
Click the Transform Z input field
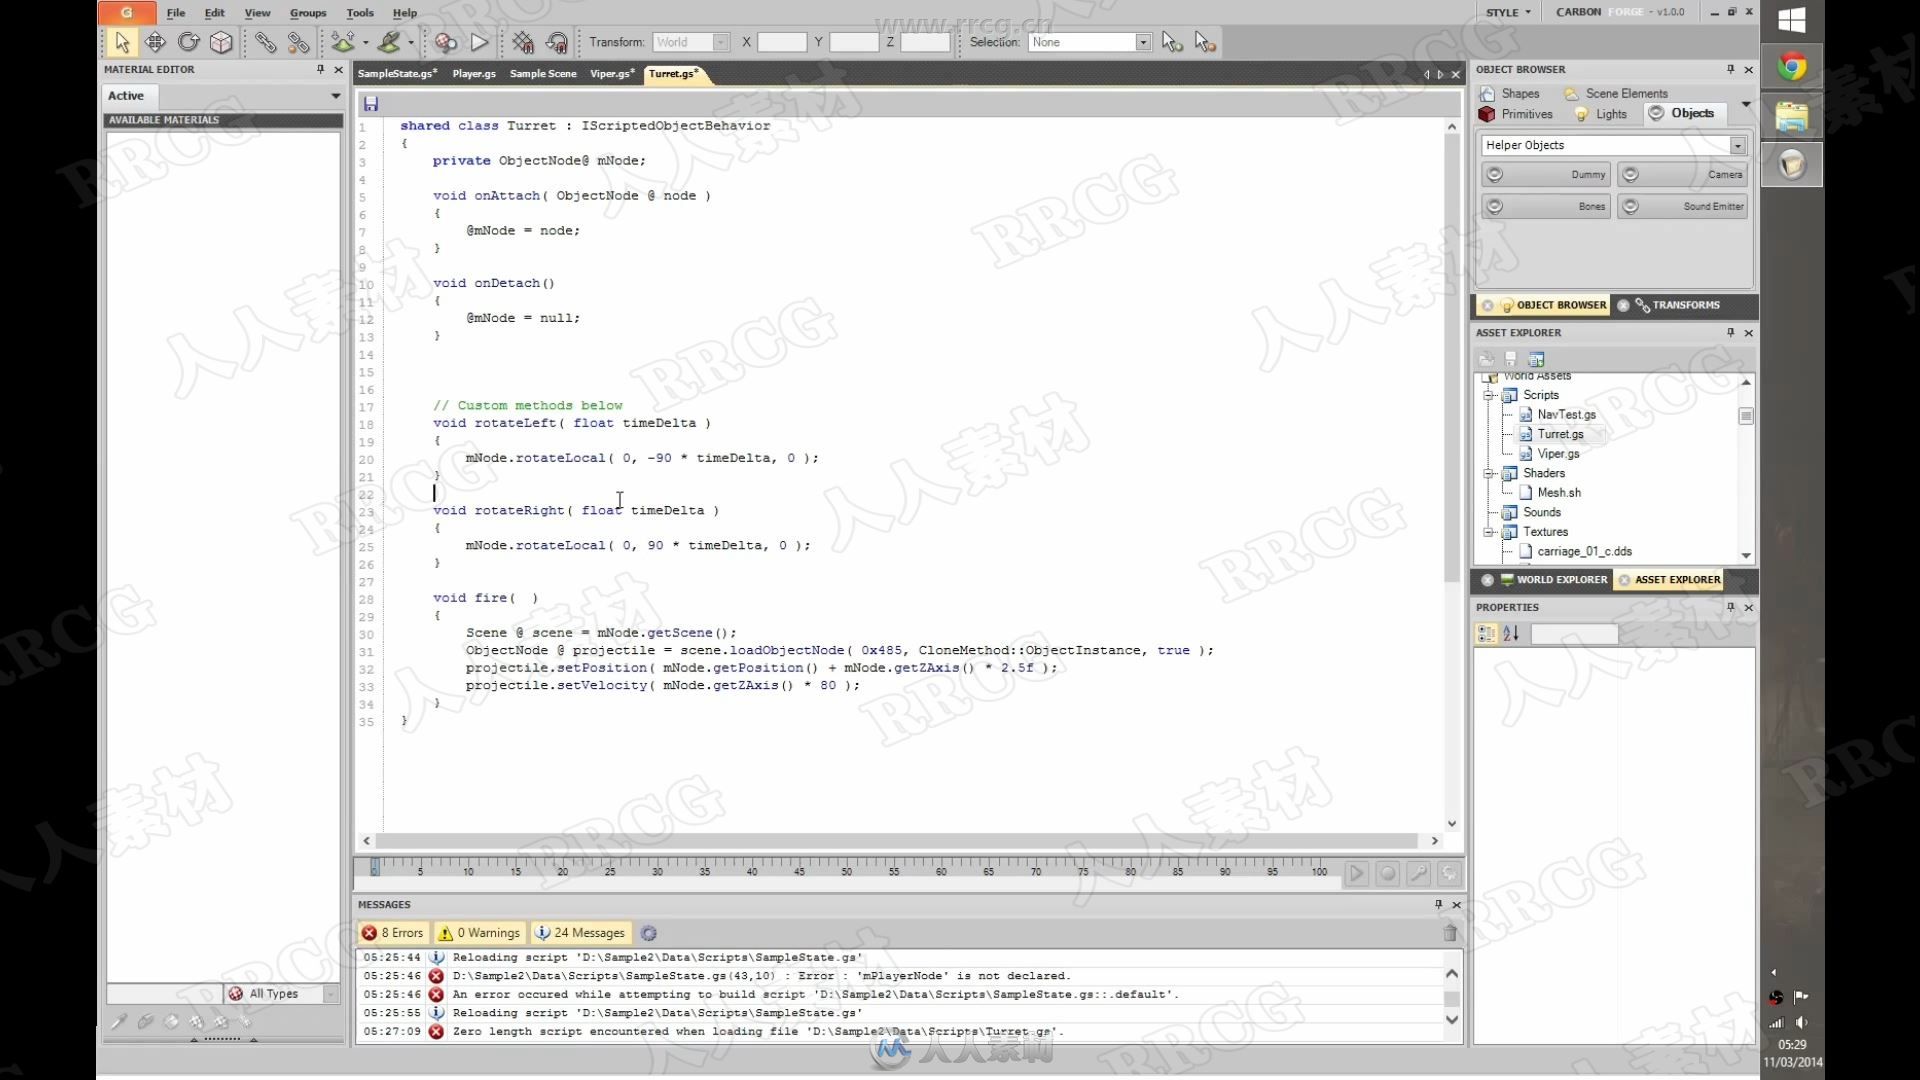[925, 42]
